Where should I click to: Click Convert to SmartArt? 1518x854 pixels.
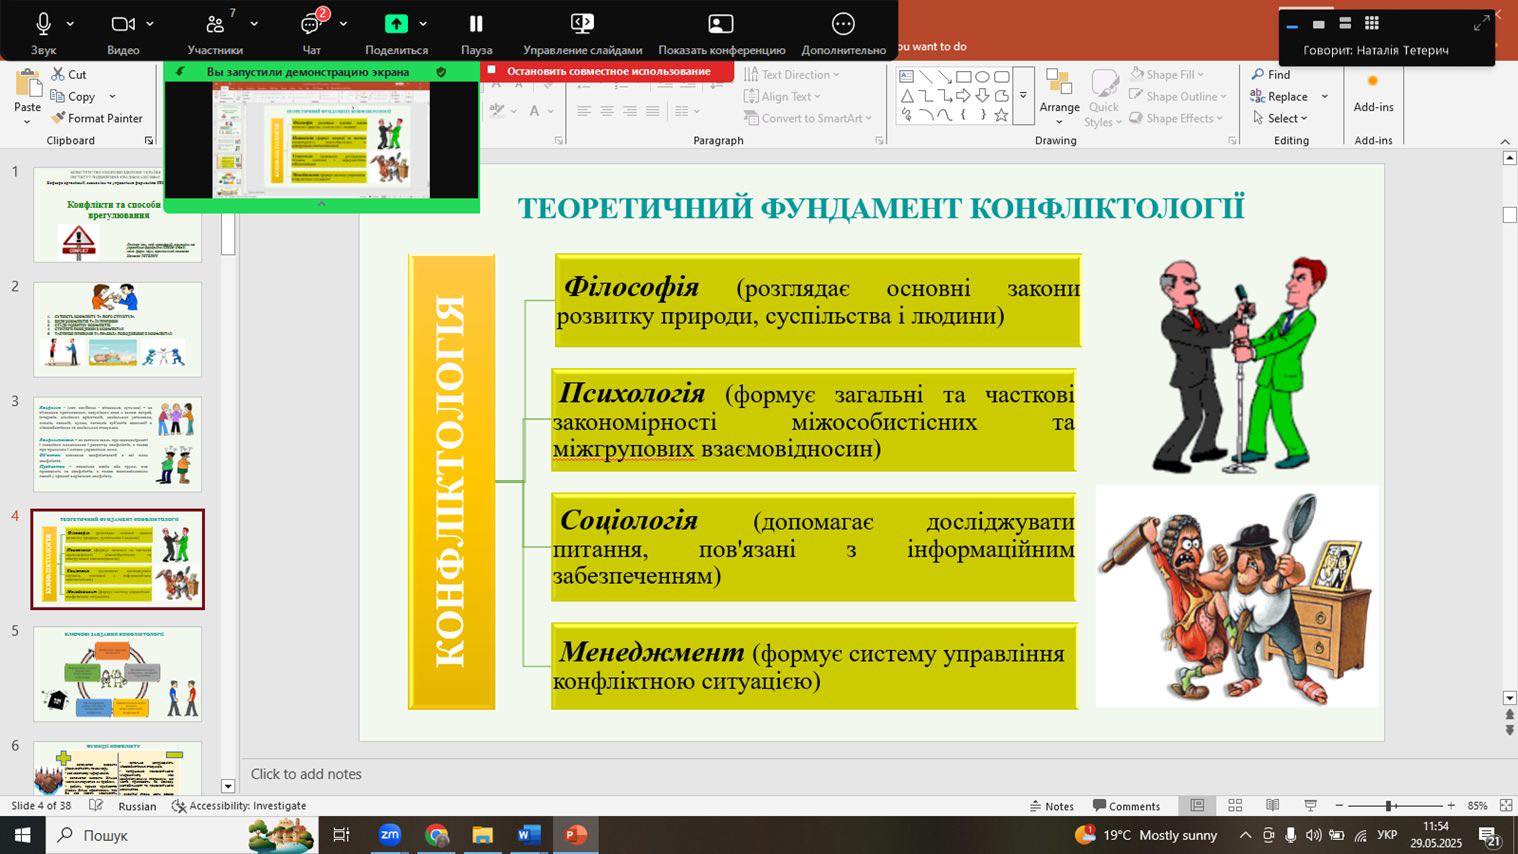[x=809, y=118]
